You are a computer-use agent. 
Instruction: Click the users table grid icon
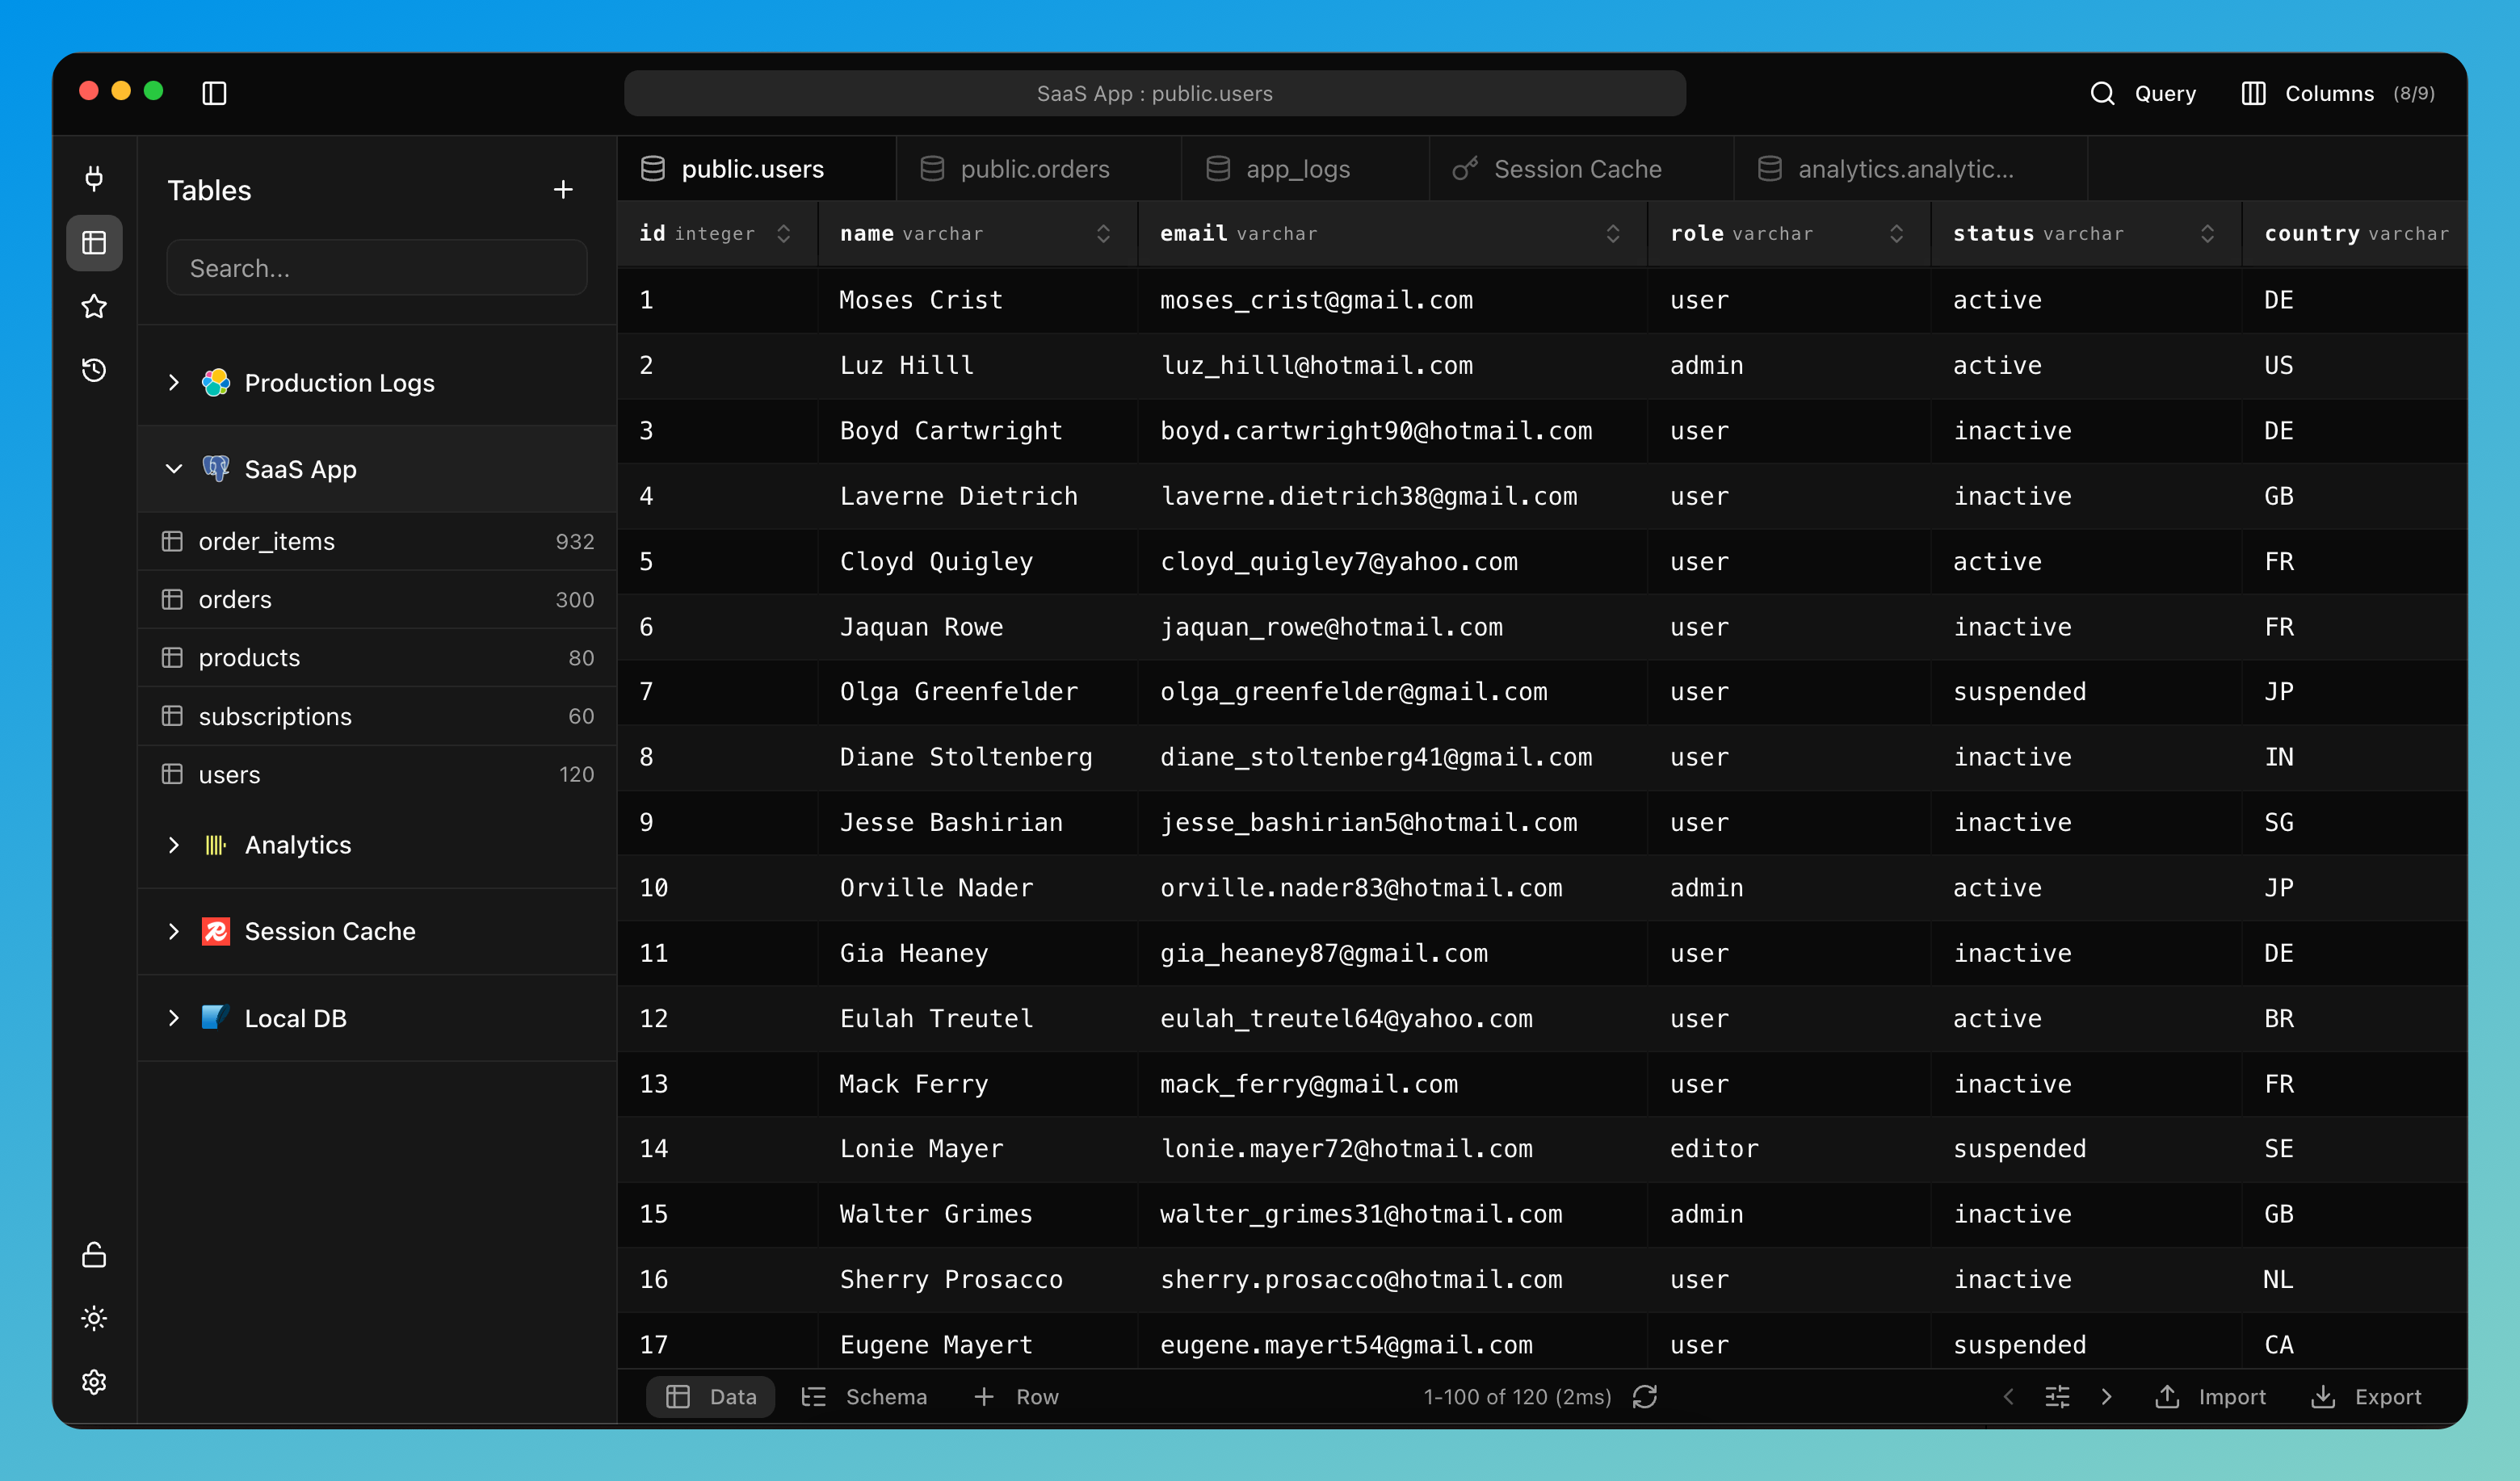(172, 774)
